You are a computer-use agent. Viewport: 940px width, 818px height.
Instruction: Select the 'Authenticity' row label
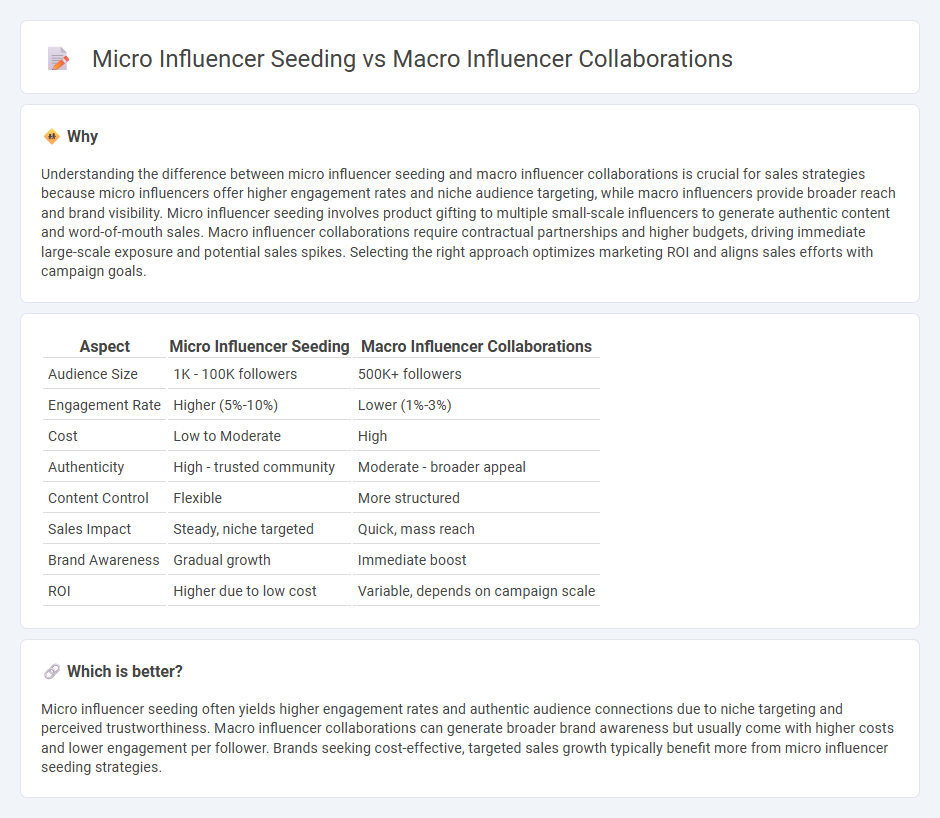tap(86, 467)
